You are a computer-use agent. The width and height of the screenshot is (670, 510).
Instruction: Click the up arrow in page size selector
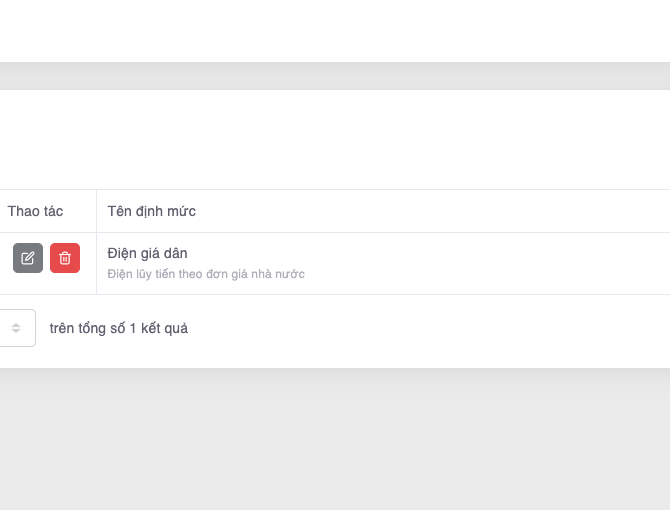click(16, 324)
